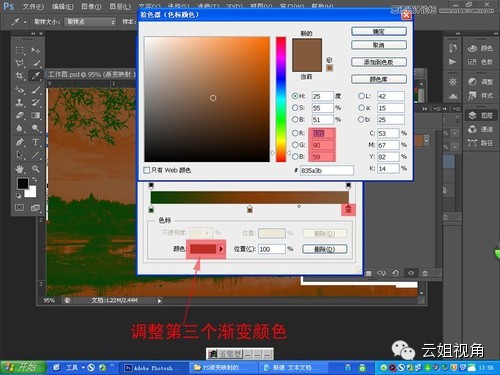Open the Layers panel icon

[480, 115]
